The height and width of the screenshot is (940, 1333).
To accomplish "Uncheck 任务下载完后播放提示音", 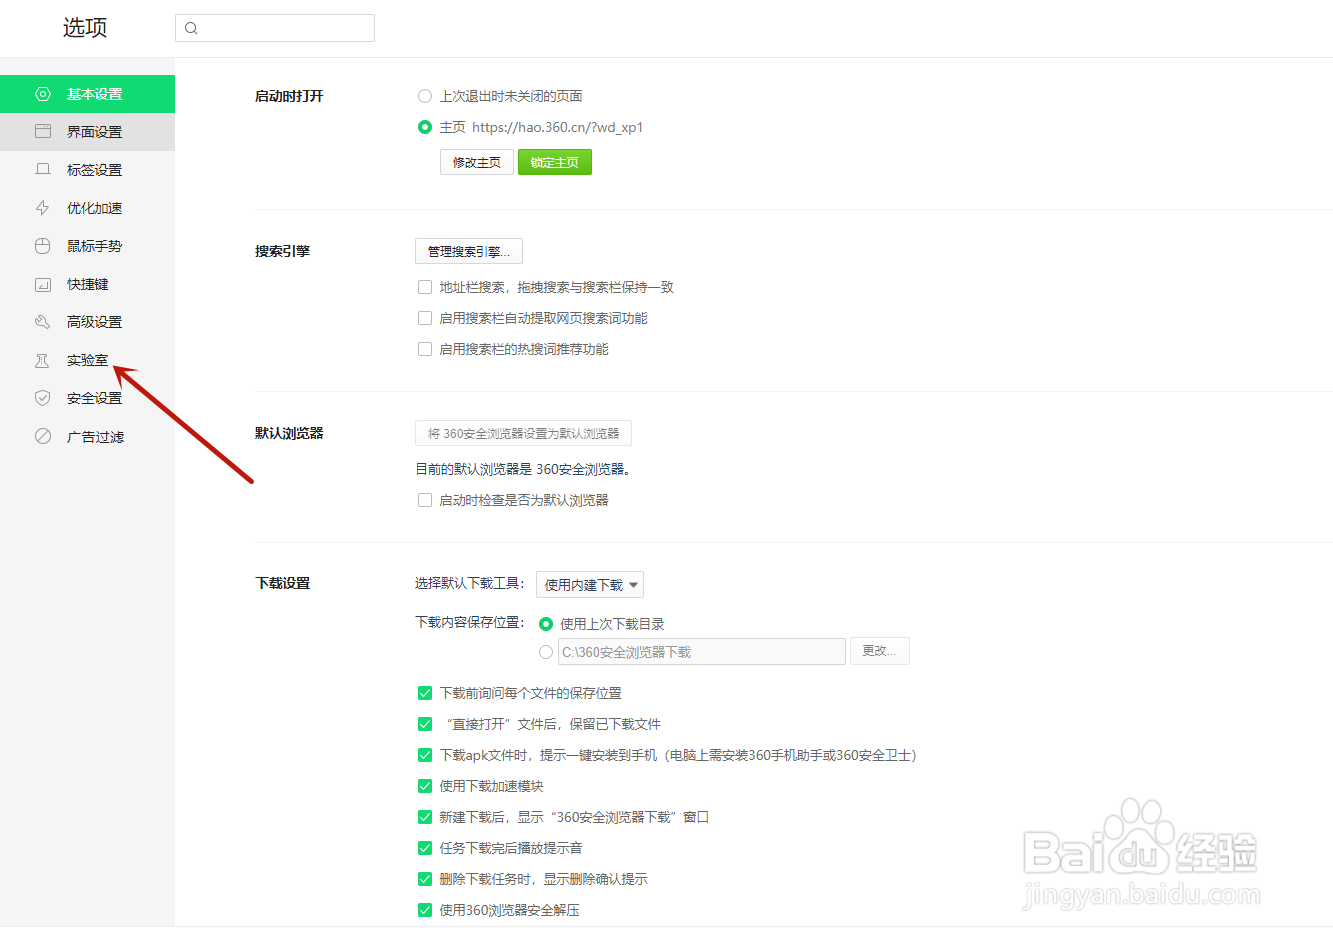I will [425, 848].
